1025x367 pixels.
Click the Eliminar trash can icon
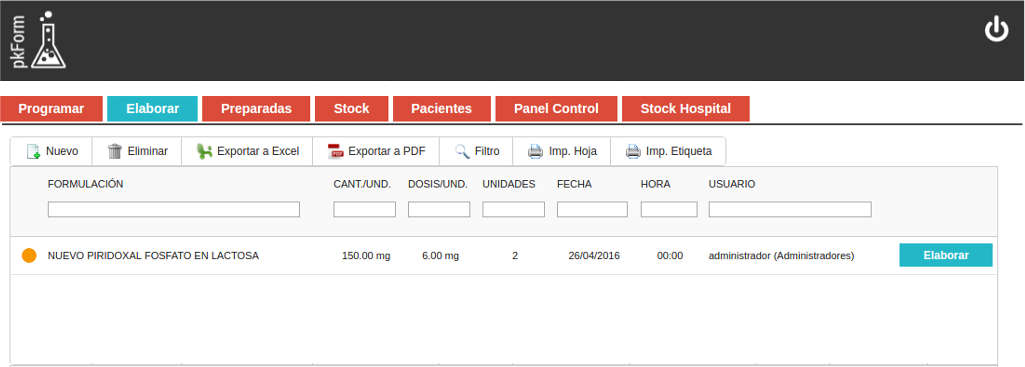click(x=115, y=152)
